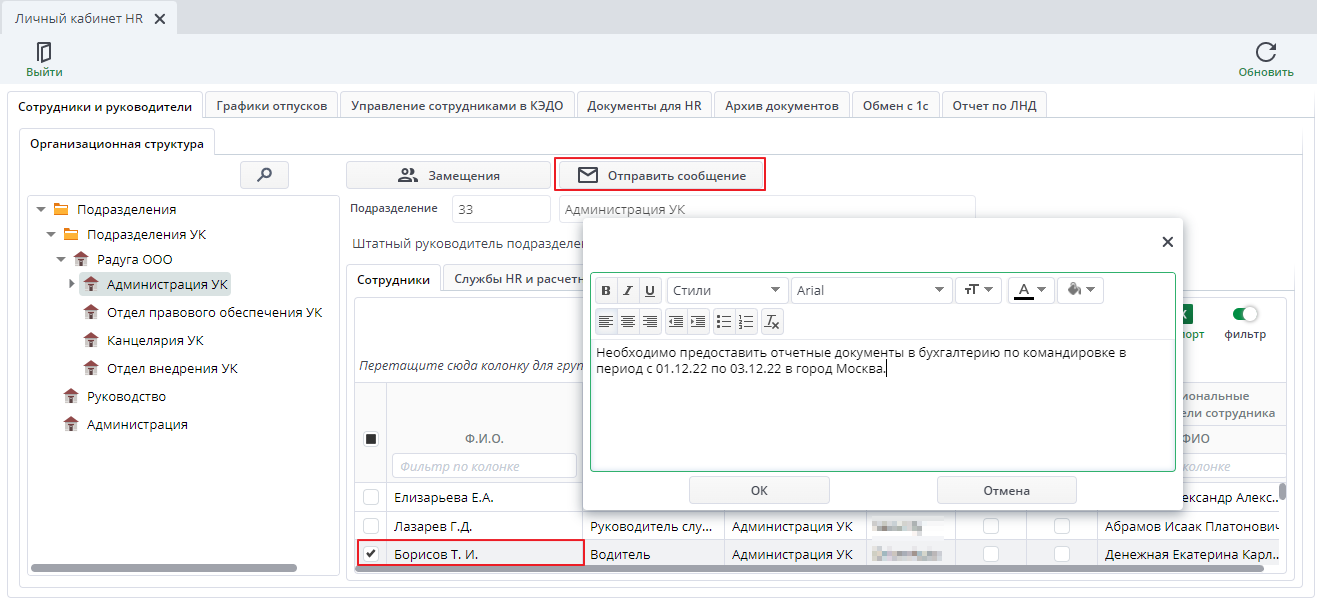Increase indent of message text
The image size is (1317, 608).
698,322
